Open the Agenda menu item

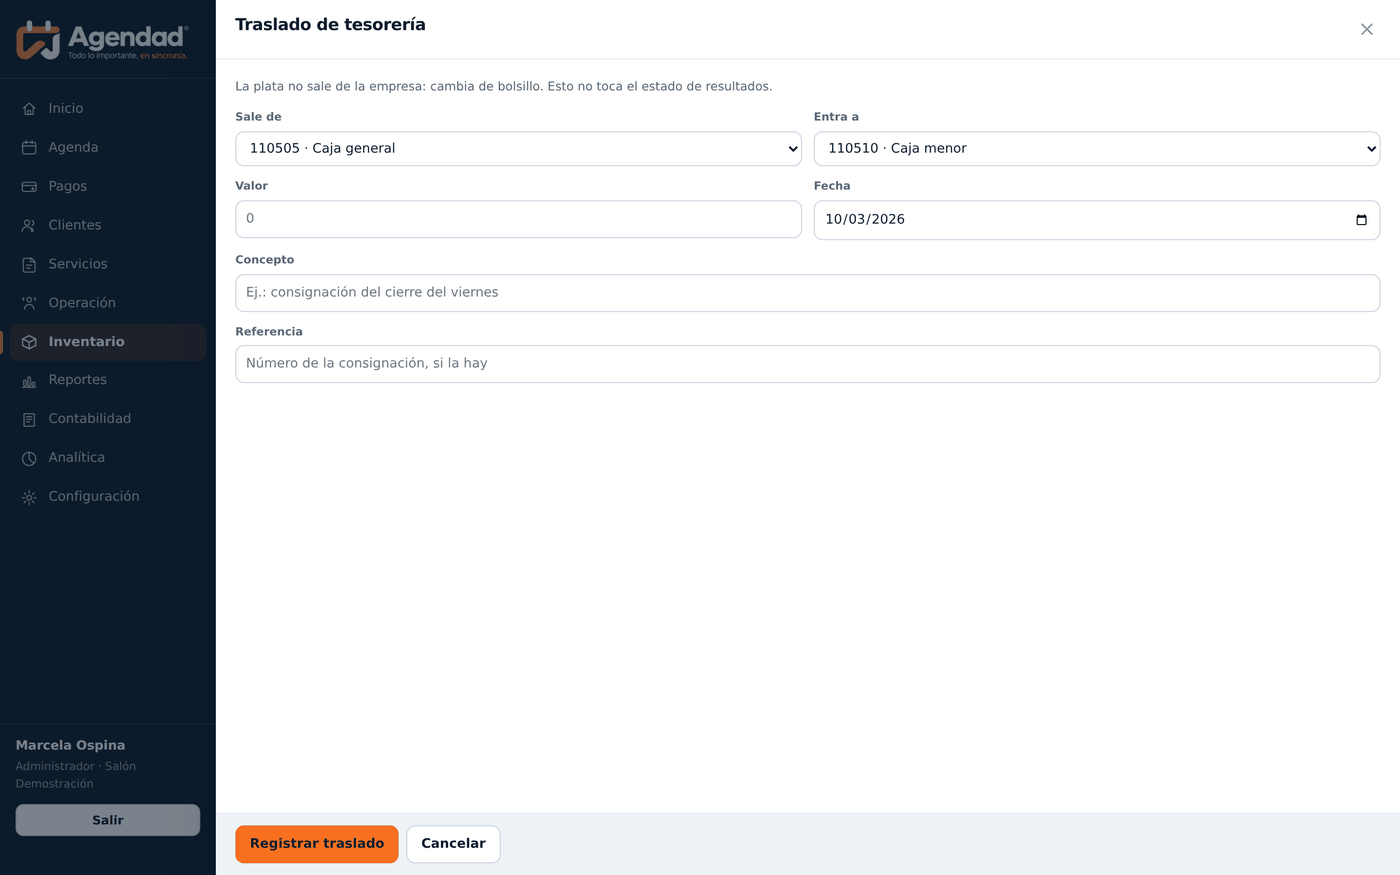pyautogui.click(x=108, y=147)
